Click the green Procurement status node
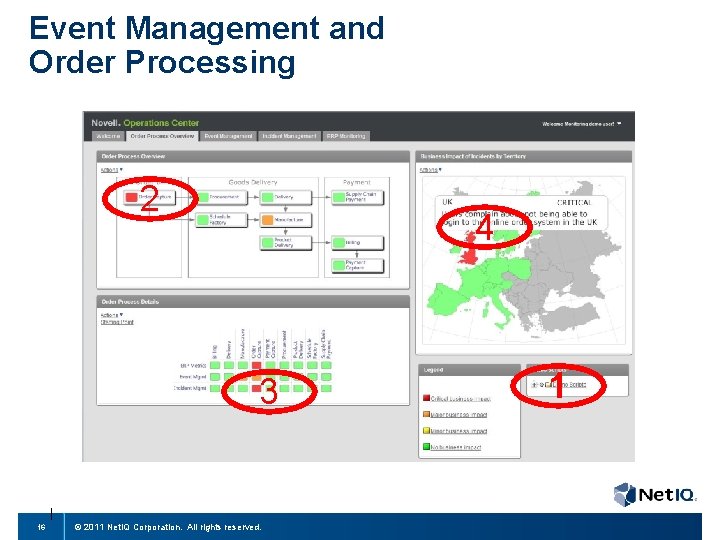The image size is (720, 540). coord(222,197)
